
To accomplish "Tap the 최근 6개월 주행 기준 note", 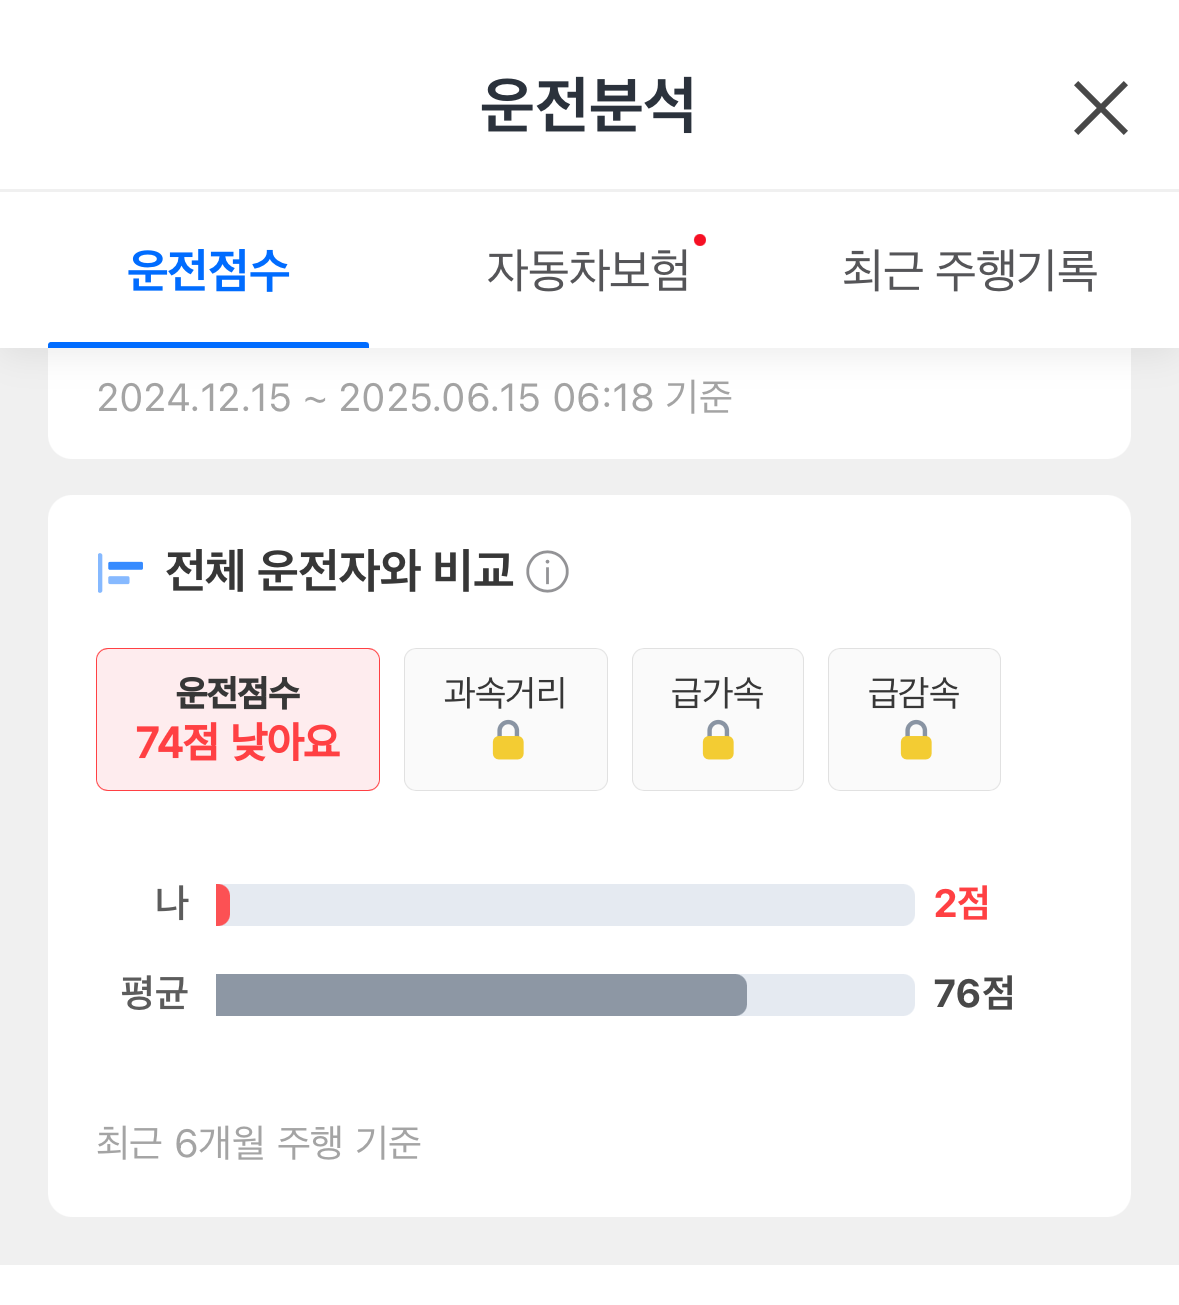I will (x=259, y=1142).
